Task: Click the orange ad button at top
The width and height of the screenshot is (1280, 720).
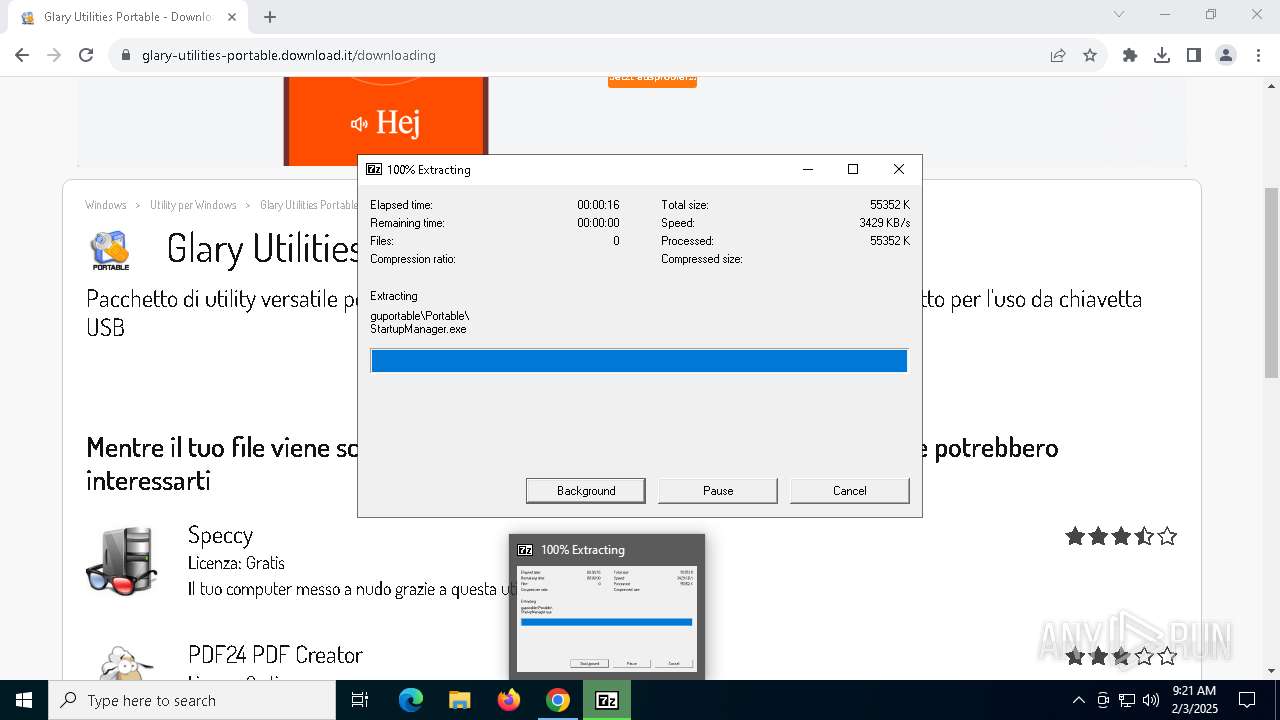Action: click(x=652, y=79)
